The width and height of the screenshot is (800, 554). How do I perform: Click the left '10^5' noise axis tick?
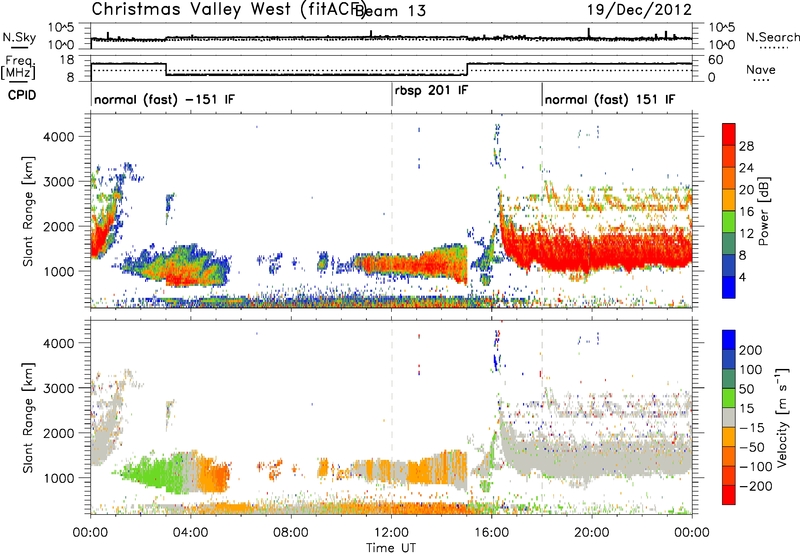pos(62,27)
